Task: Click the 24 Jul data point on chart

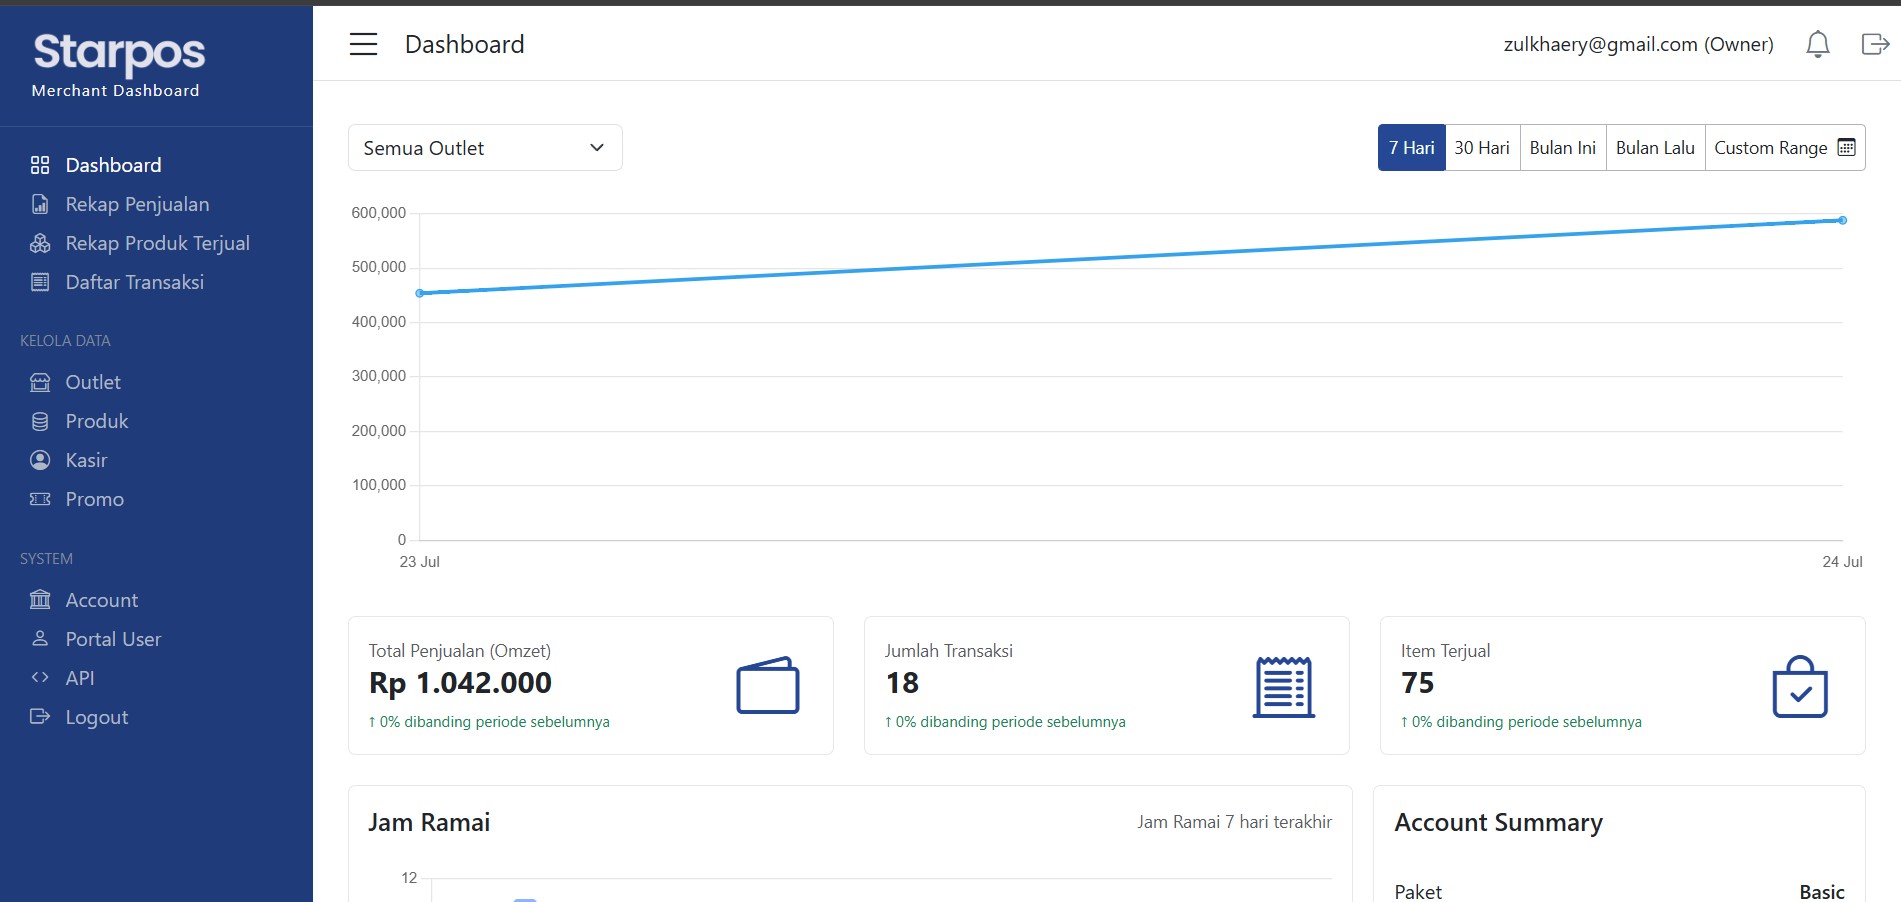Action: click(1842, 220)
